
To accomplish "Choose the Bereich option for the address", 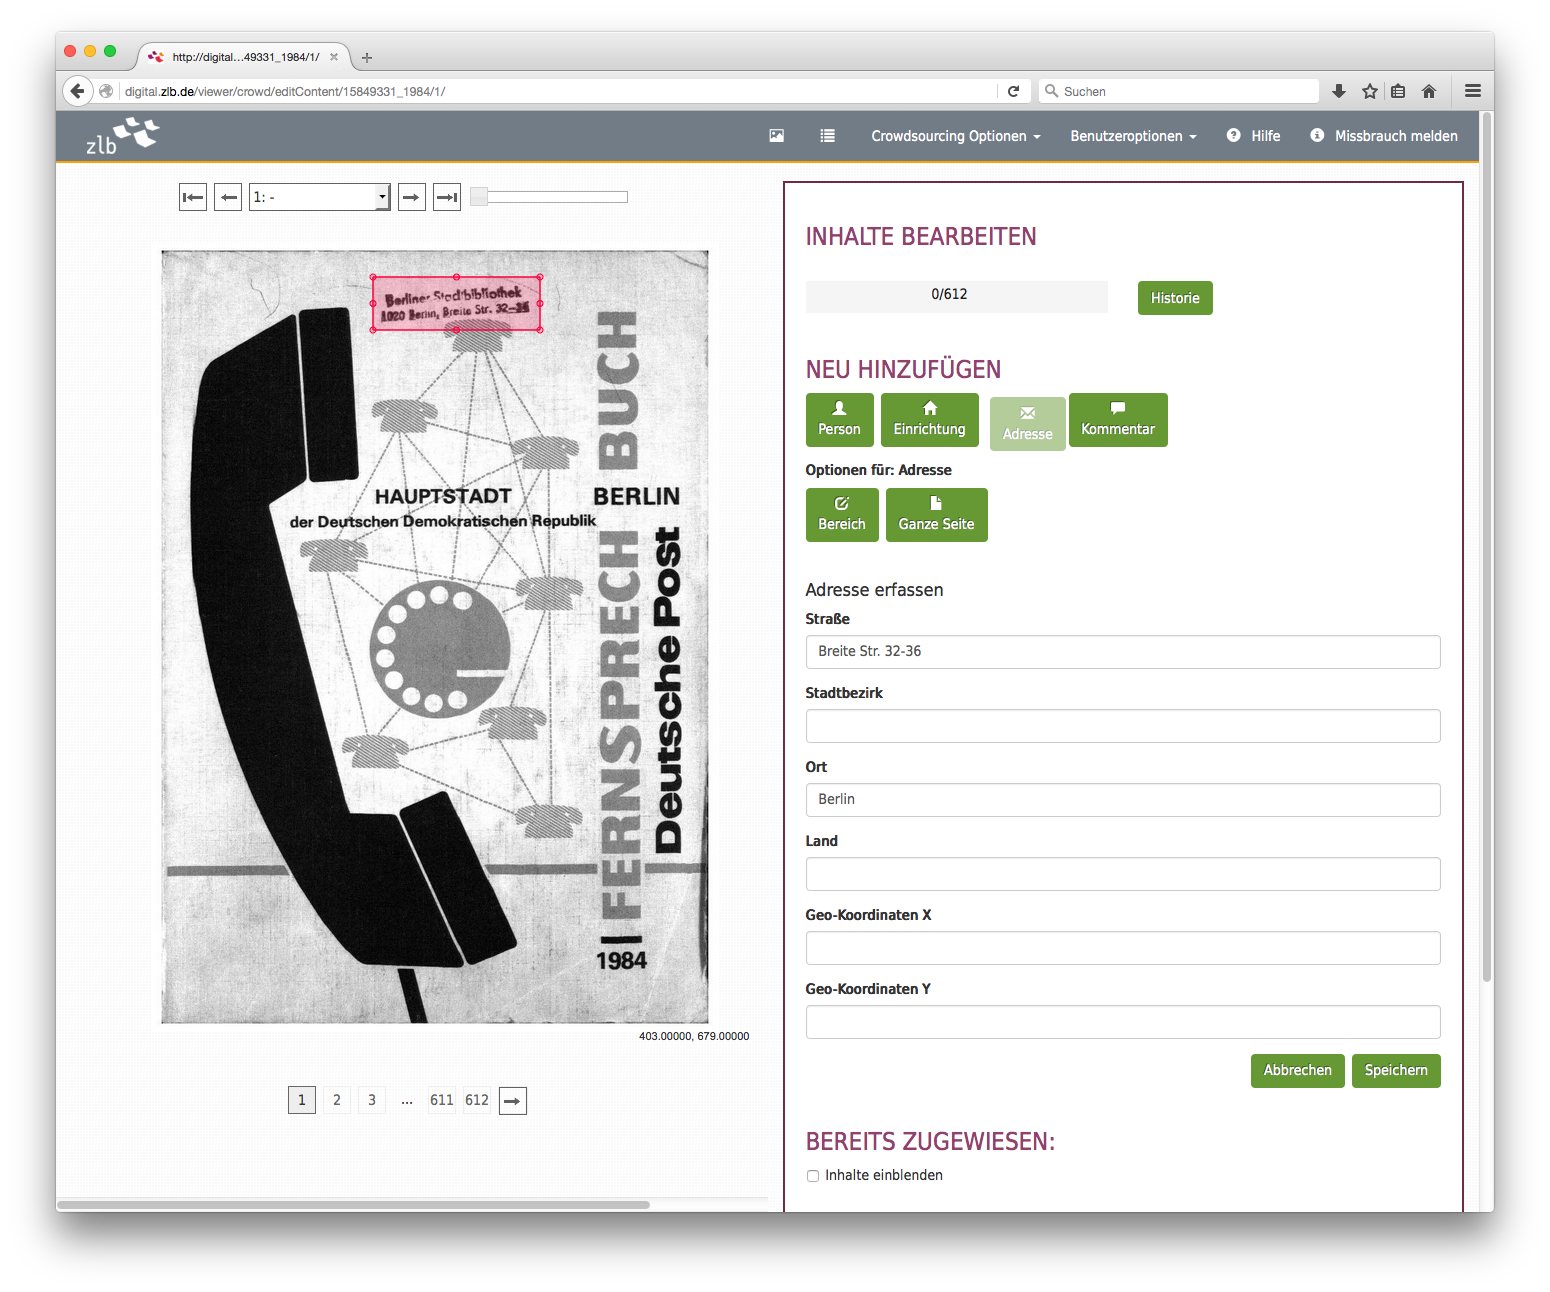I will (x=842, y=515).
